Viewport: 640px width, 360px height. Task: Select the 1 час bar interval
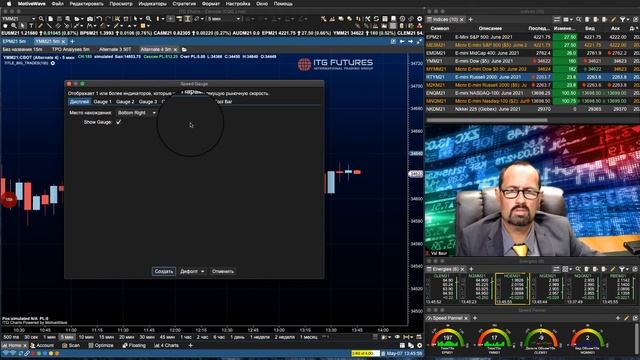pos(186,337)
